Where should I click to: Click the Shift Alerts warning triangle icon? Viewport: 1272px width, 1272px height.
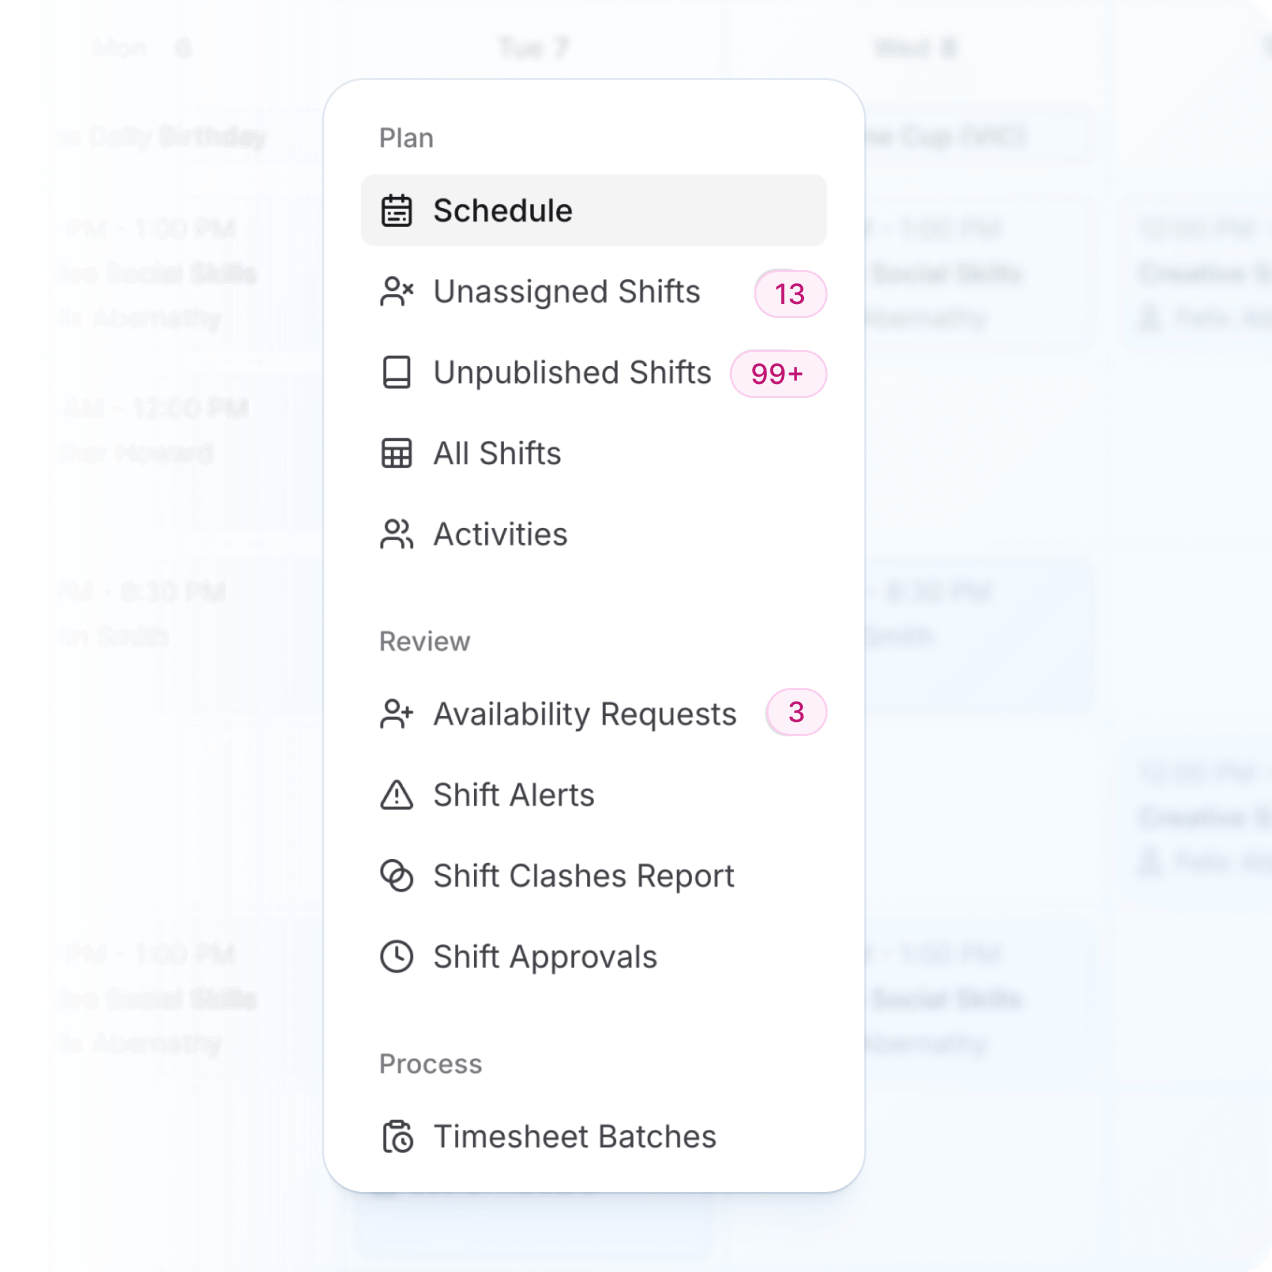point(397,794)
